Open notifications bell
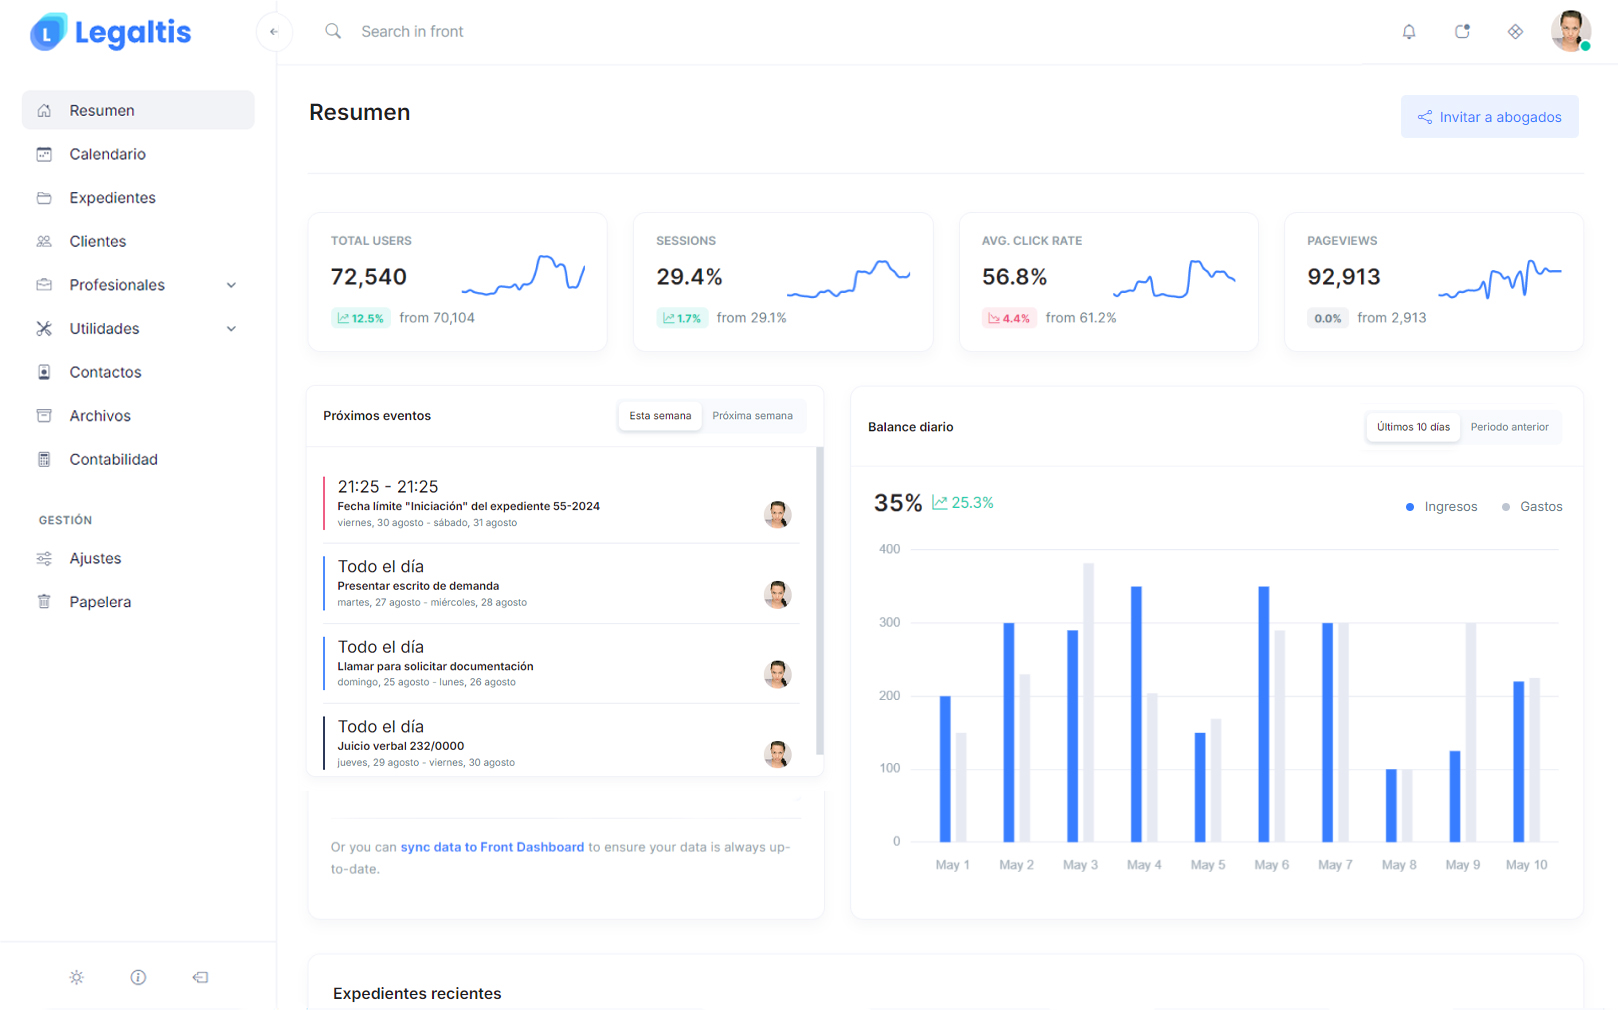 tap(1409, 32)
